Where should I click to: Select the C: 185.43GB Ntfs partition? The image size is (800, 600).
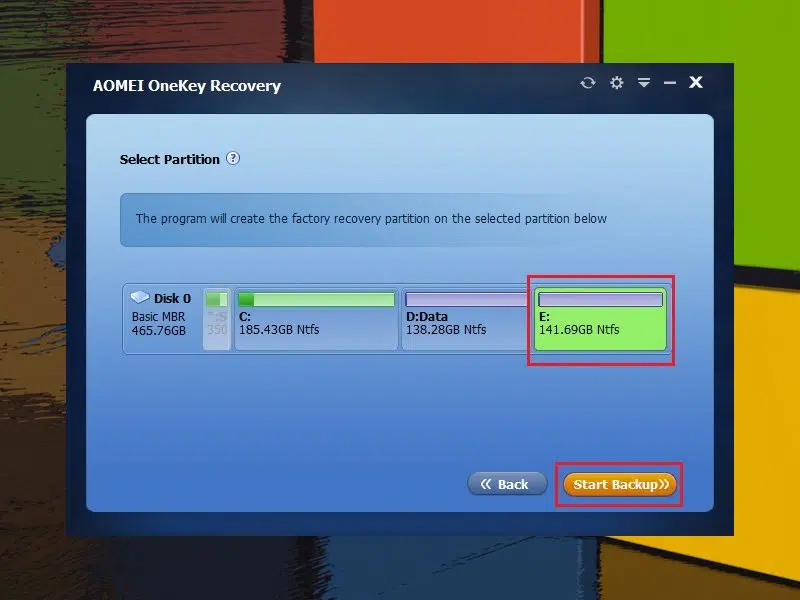coord(316,319)
